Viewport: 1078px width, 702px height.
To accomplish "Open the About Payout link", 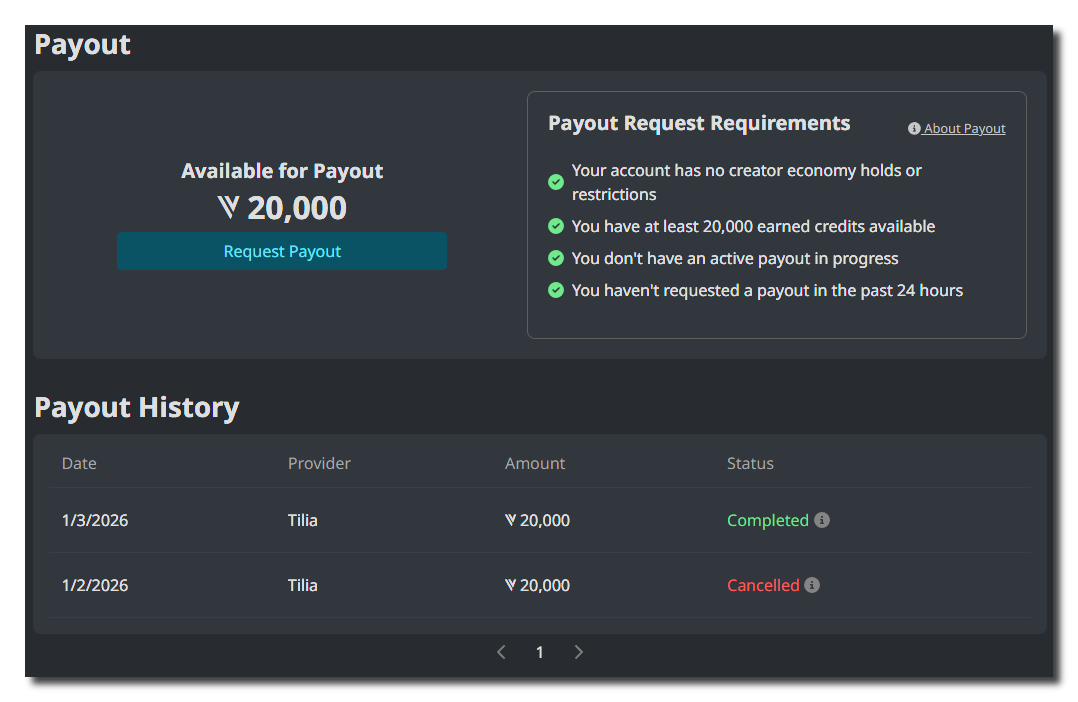I will pyautogui.click(x=963, y=128).
